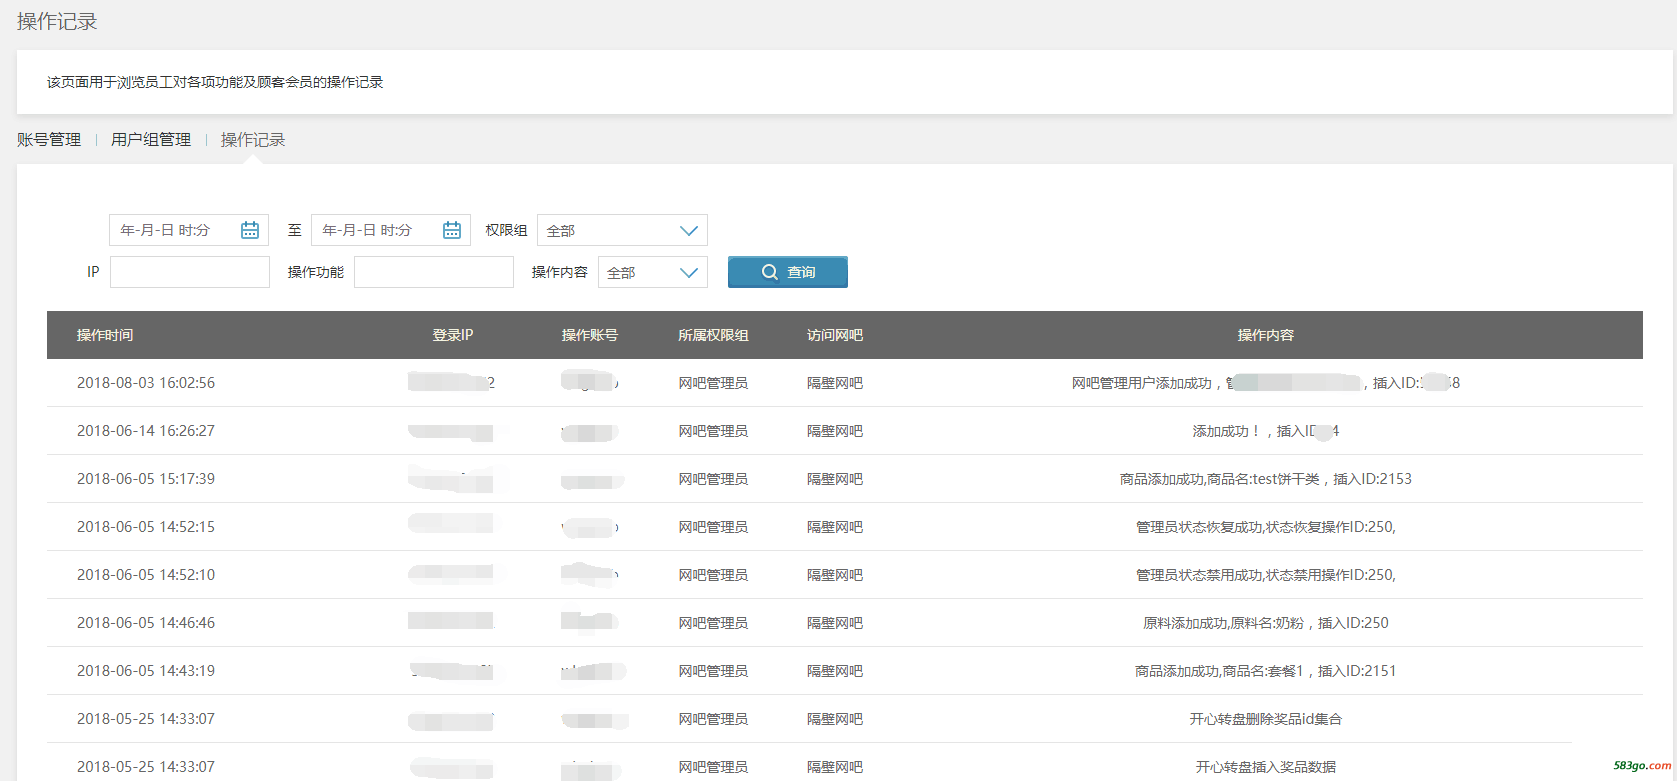Screen dimensions: 1677x781
Task: Select the timestamp 2018-06-05 14:46:46
Action: (146, 623)
